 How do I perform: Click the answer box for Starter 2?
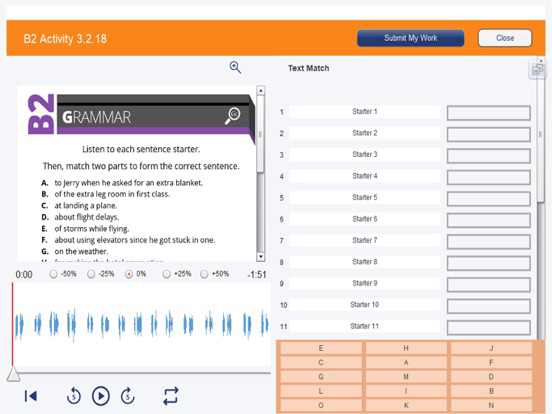489,134
